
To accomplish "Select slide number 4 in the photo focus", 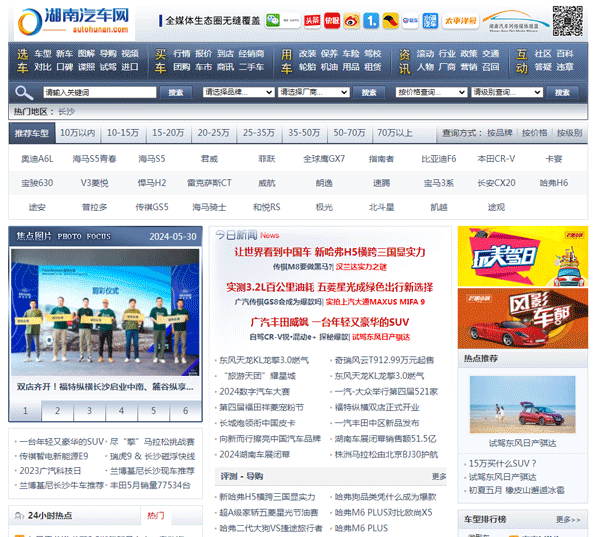I will click(121, 411).
